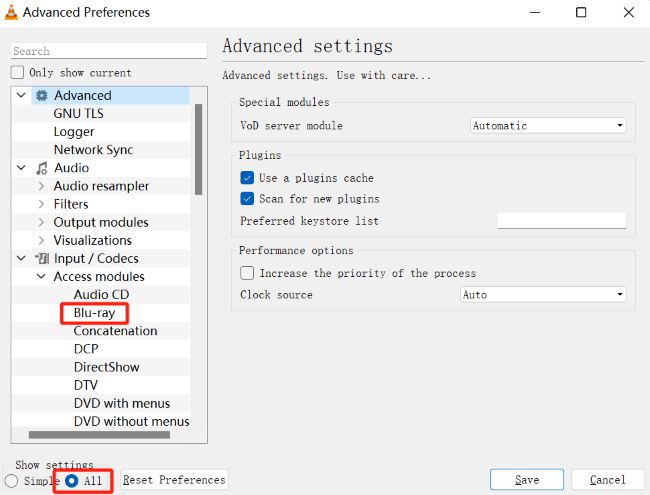Select Output modules tree item label
650x495 pixels.
coord(101,222)
